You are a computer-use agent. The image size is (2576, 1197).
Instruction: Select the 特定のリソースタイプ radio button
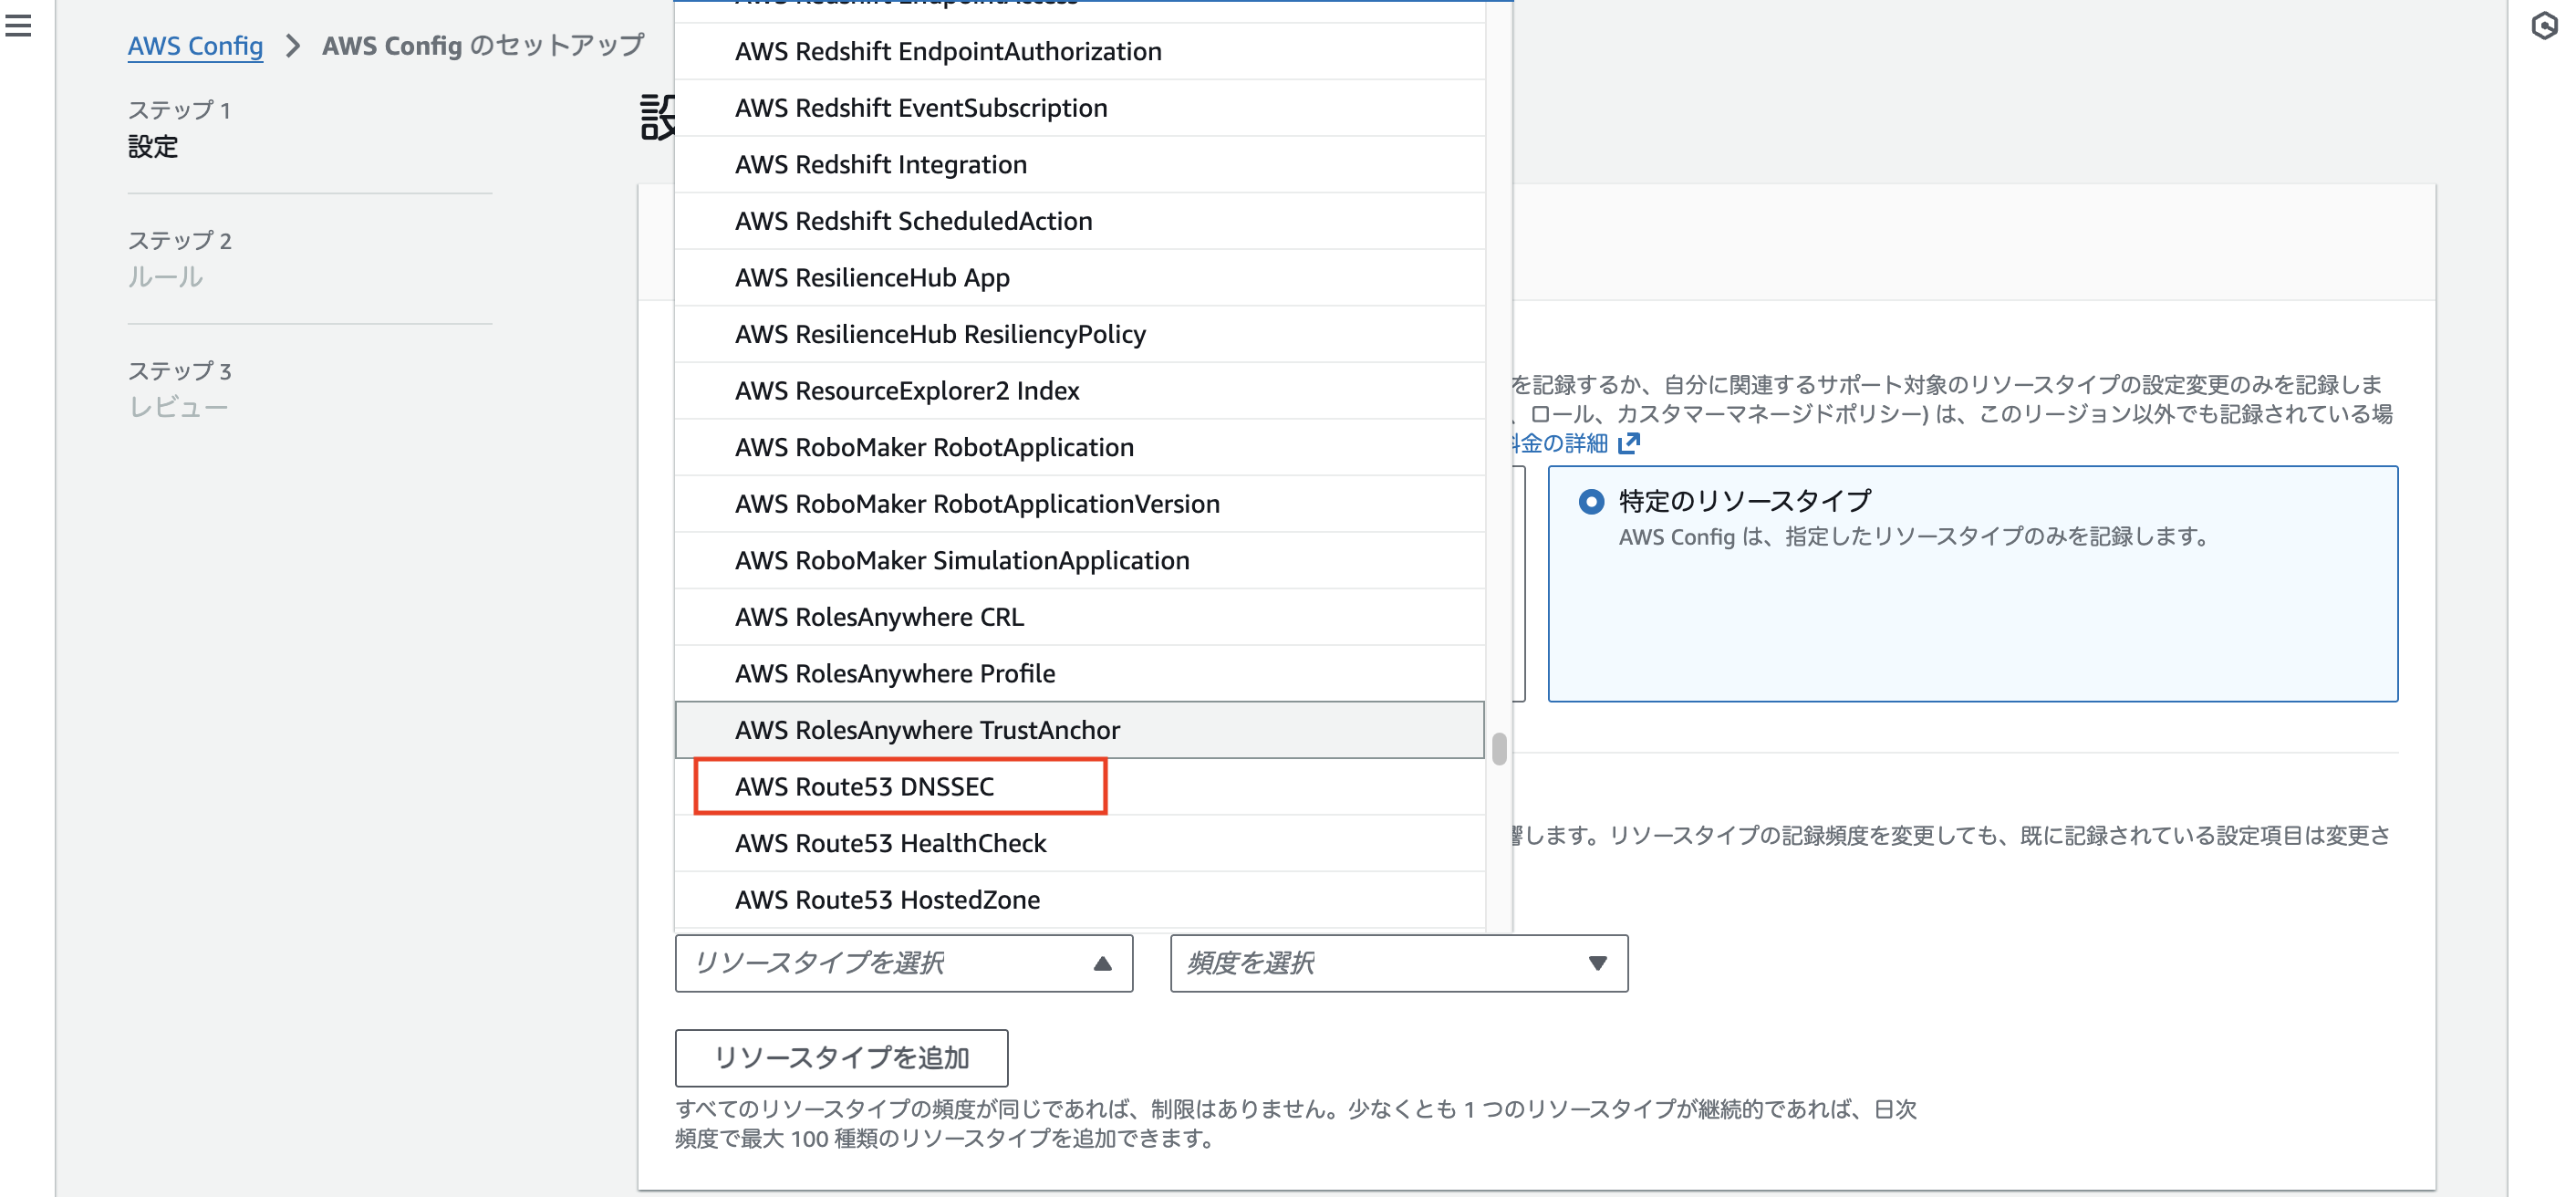[1594, 500]
